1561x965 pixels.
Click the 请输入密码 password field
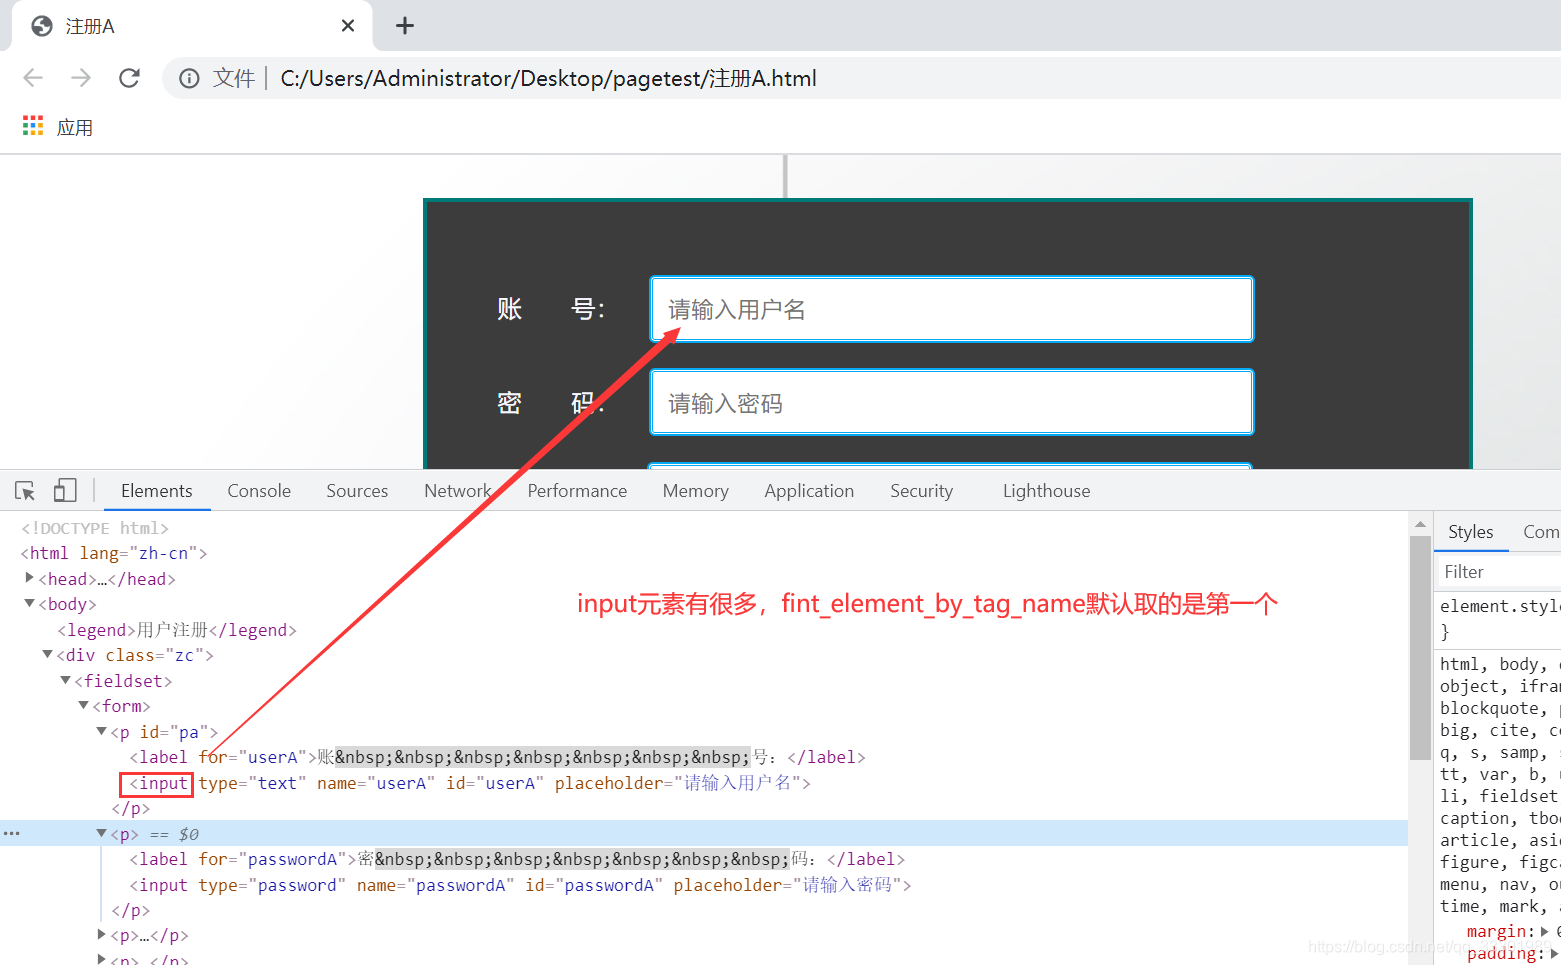(x=952, y=402)
